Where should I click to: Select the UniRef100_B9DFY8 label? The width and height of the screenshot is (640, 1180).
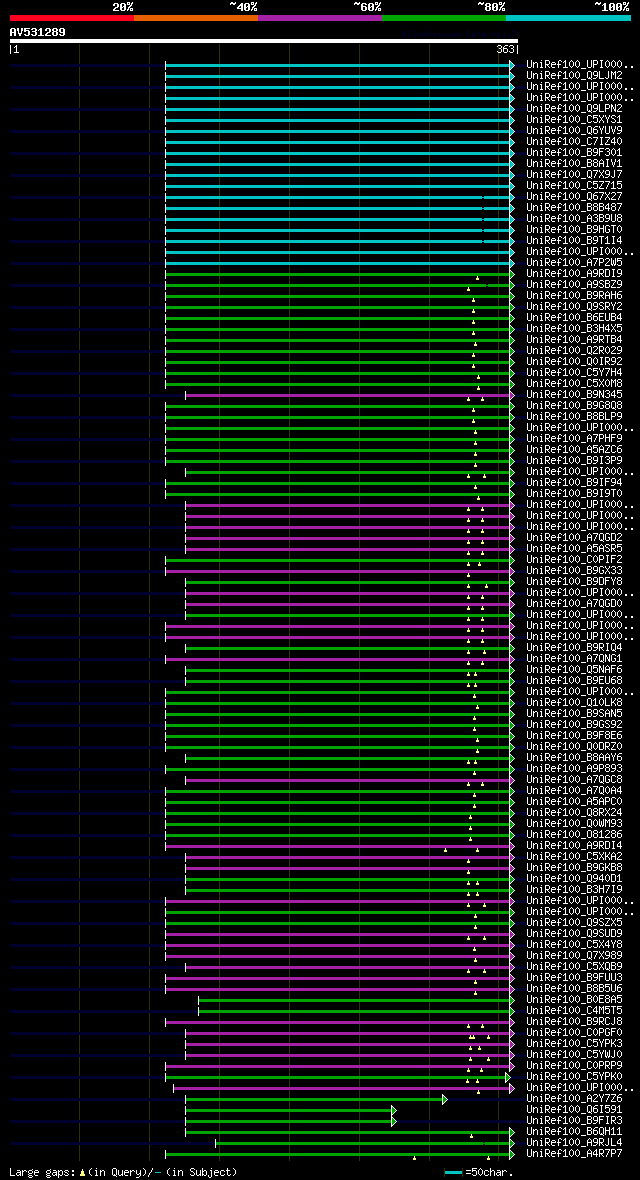click(574, 582)
